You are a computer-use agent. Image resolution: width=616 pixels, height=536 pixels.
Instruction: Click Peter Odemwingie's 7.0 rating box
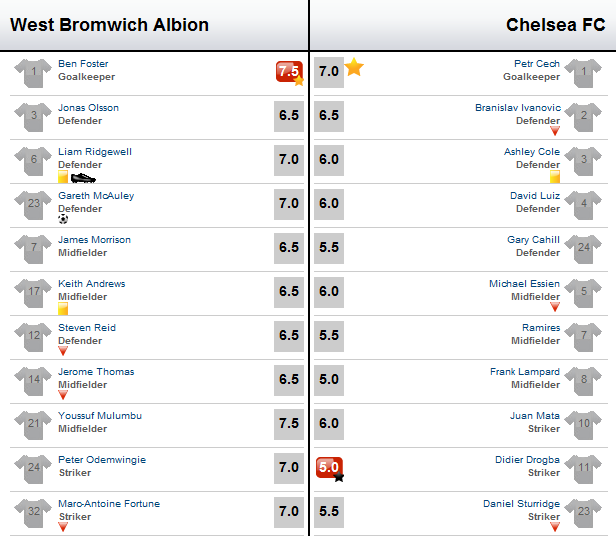click(x=289, y=467)
